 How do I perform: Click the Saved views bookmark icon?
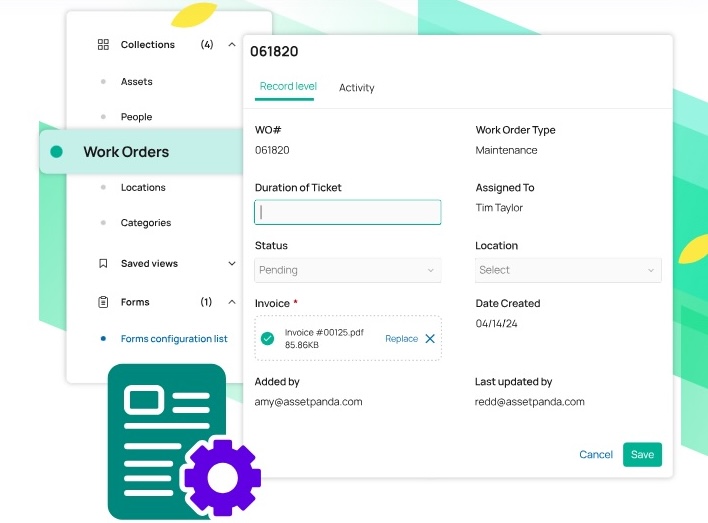point(103,264)
